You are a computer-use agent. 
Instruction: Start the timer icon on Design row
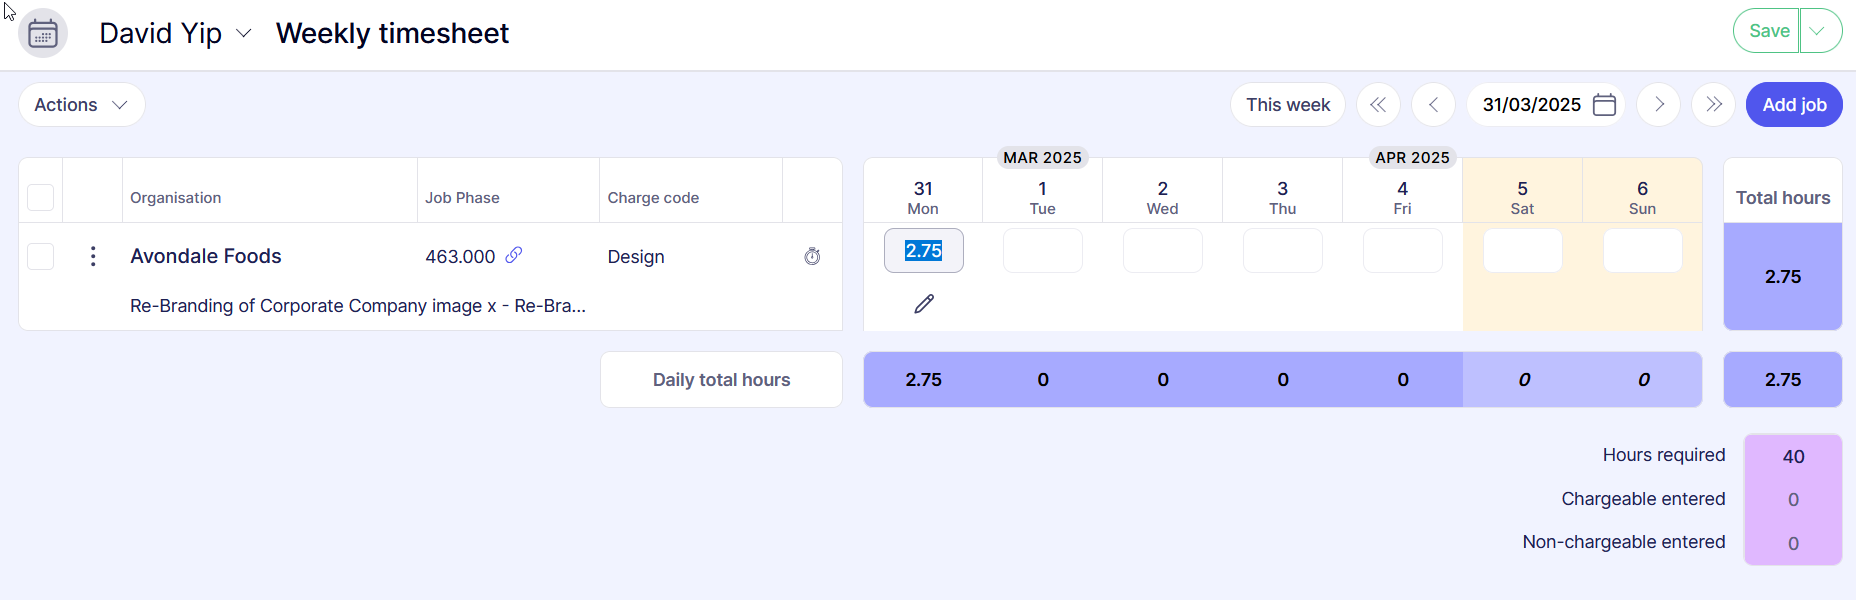812,257
